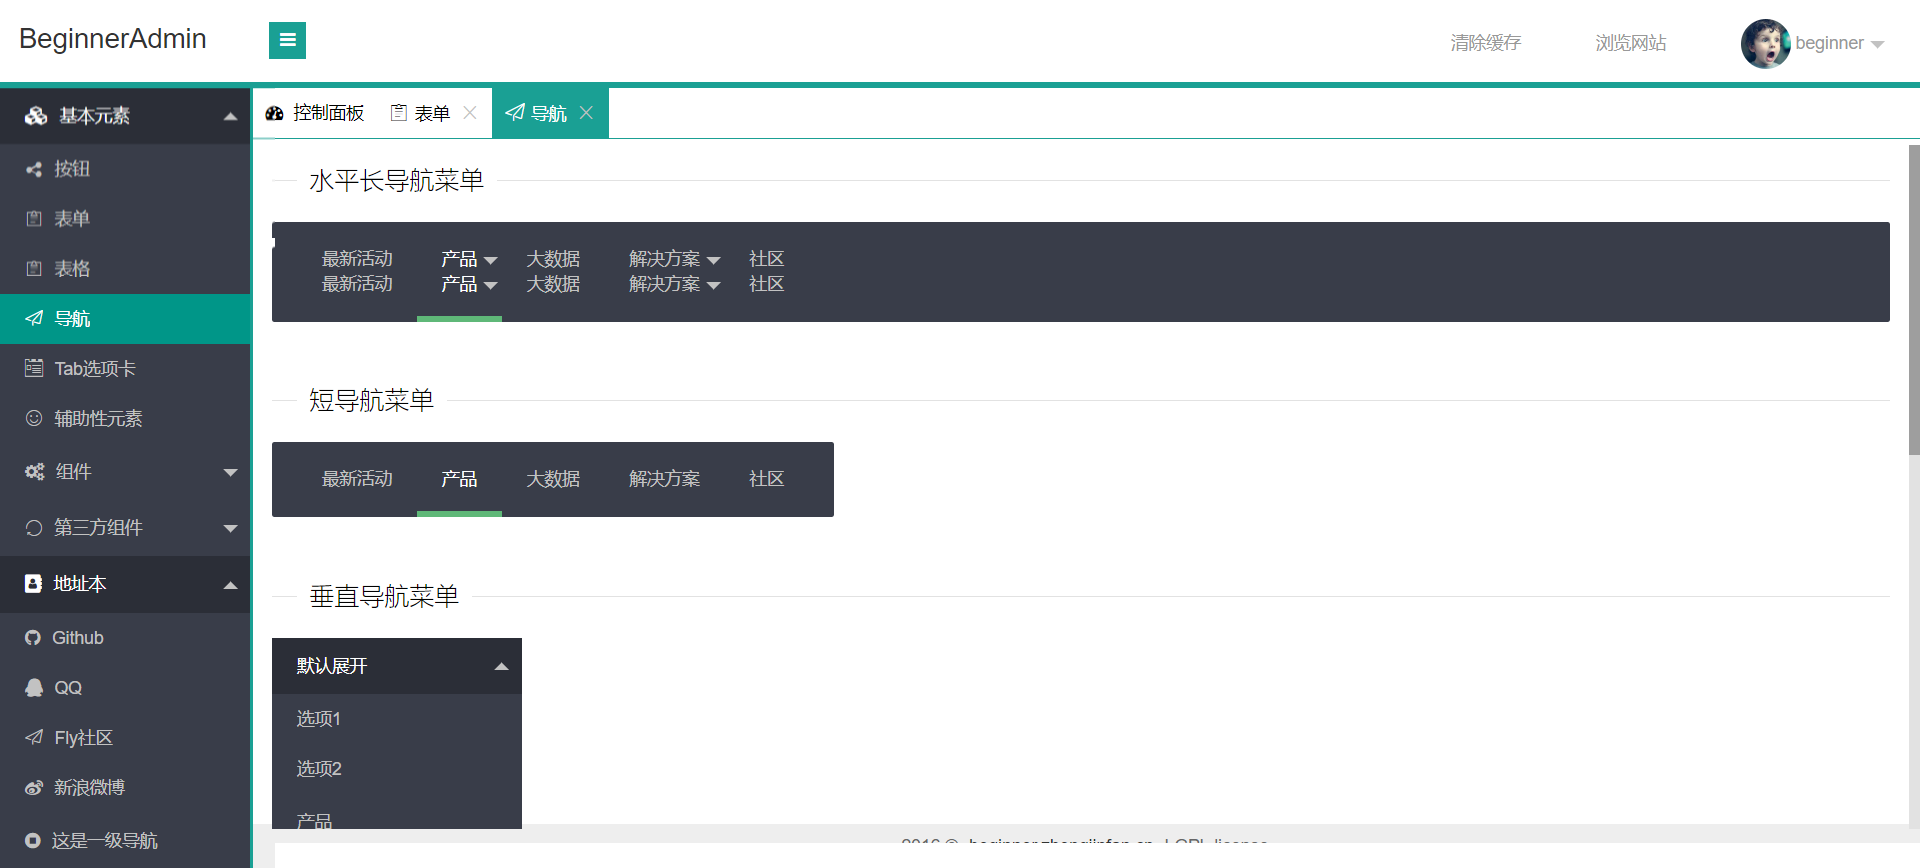Toggle sidebar with hamburger menu button
Viewport: 1920px width, 868px height.
[287, 40]
